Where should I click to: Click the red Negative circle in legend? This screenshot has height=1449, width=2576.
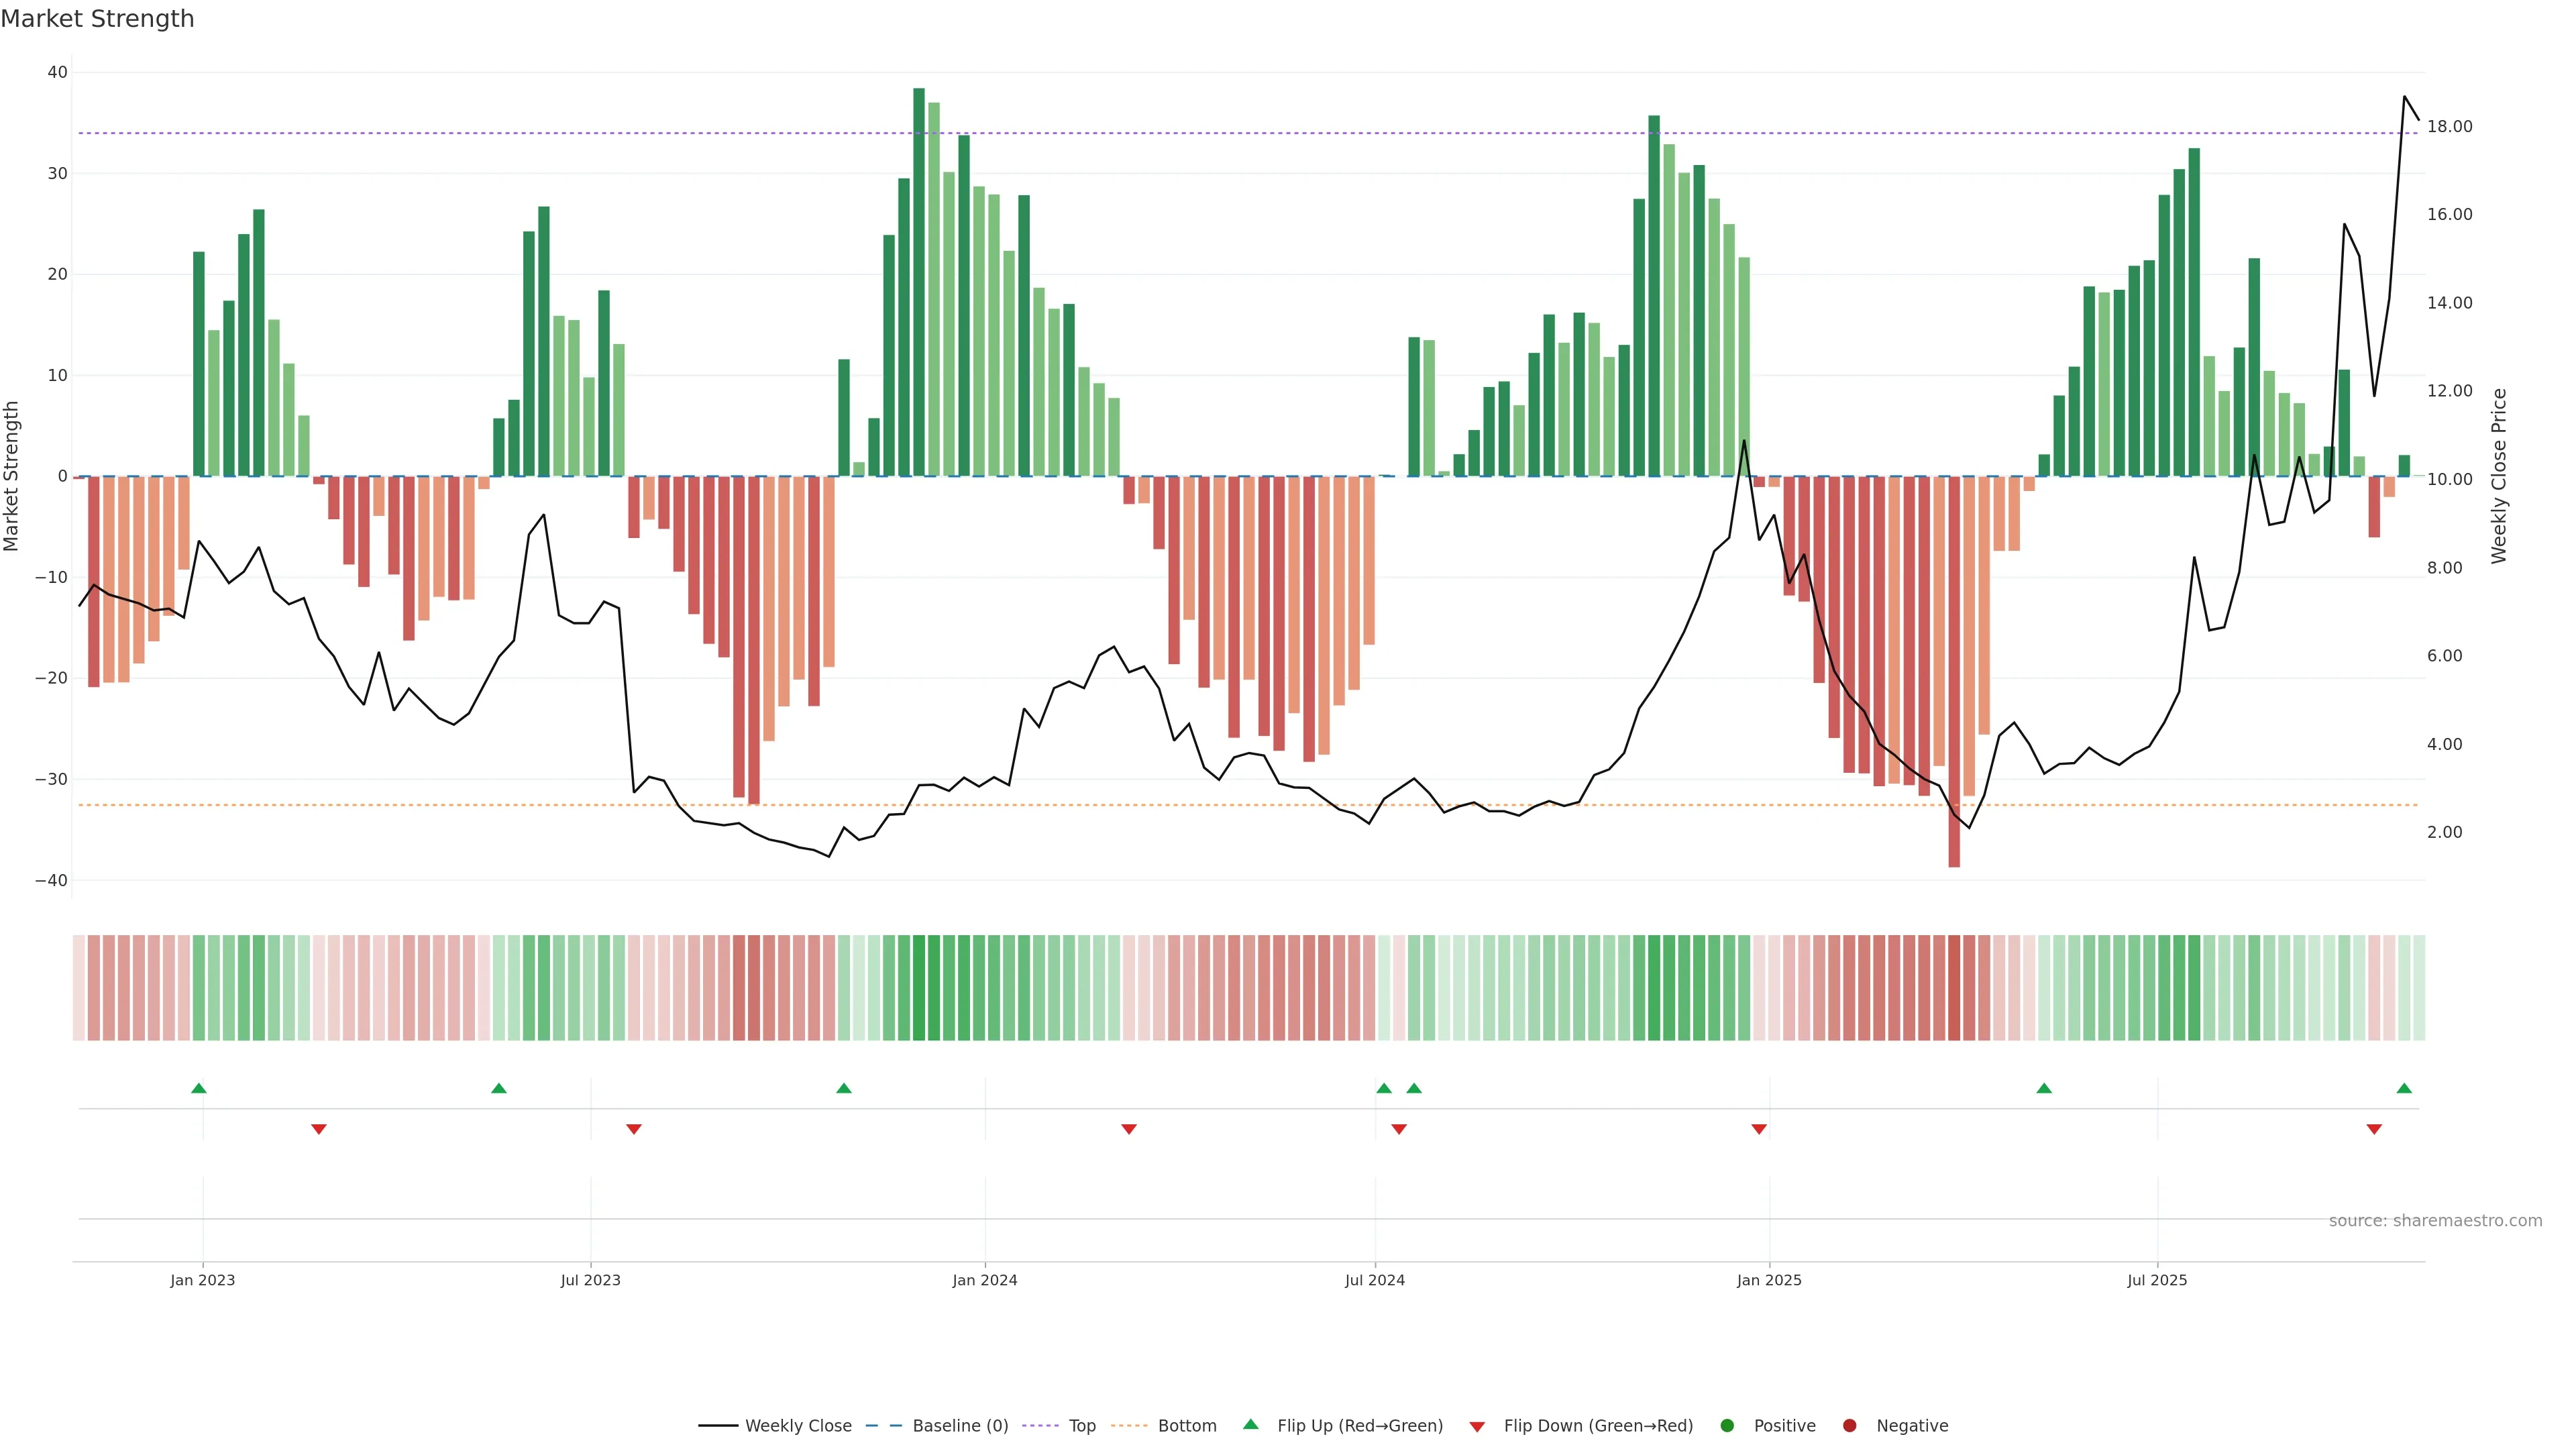pos(1849,1426)
